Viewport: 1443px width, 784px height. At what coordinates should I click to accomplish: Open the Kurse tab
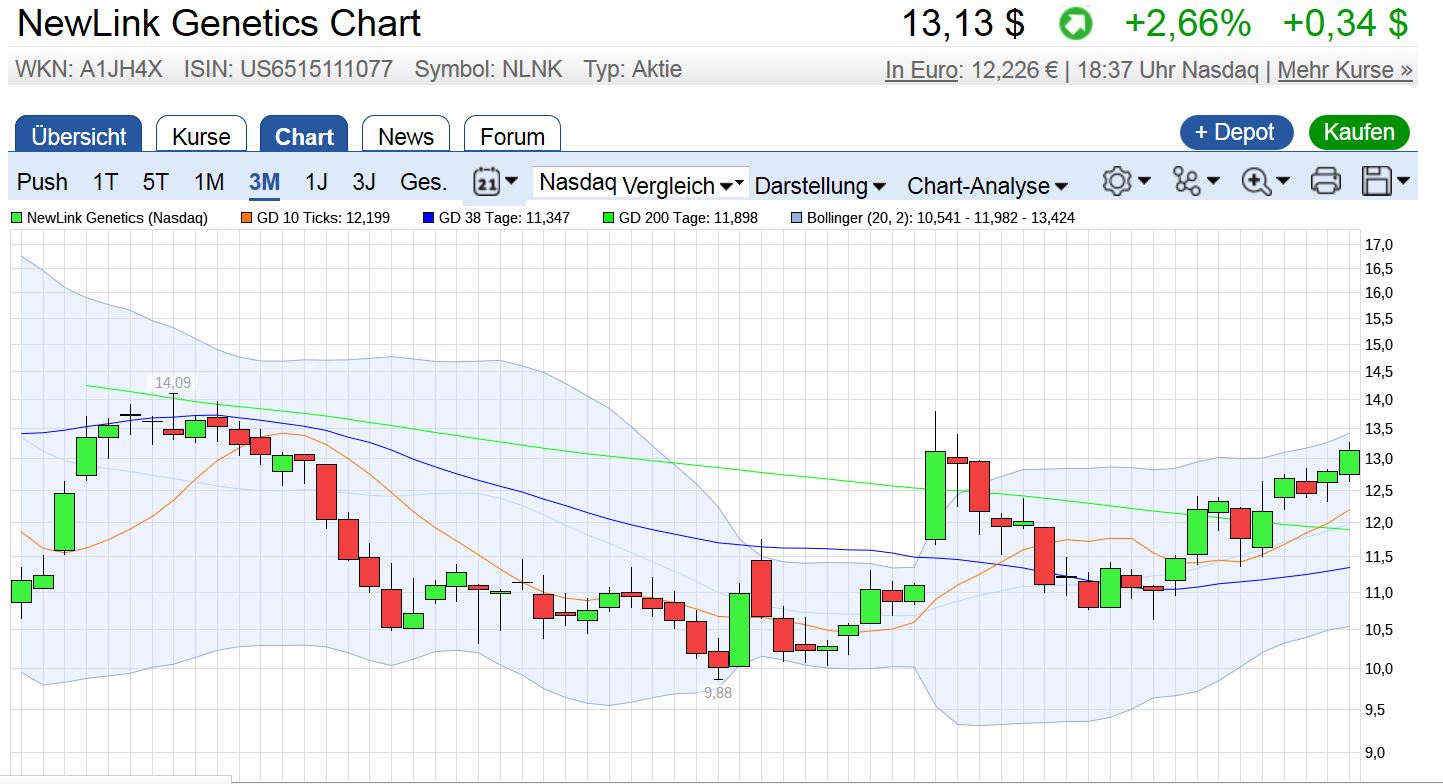tap(201, 136)
